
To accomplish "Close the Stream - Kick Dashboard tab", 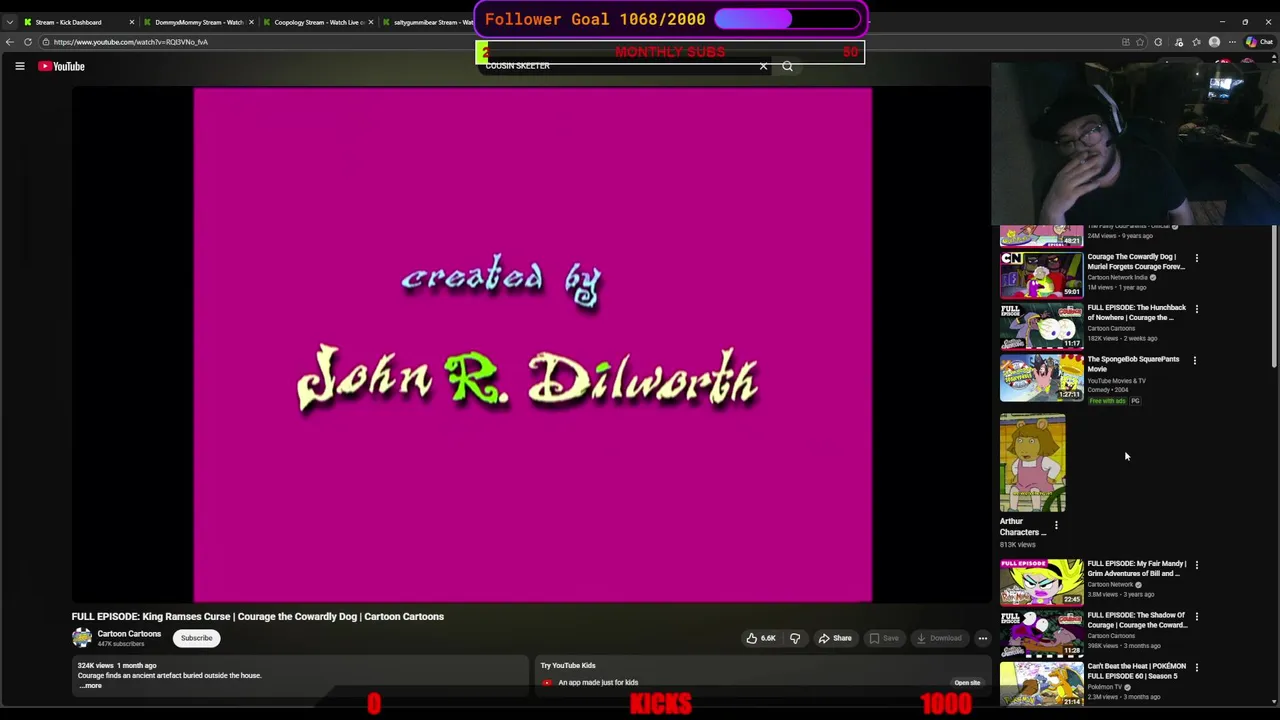I will (x=131, y=22).
